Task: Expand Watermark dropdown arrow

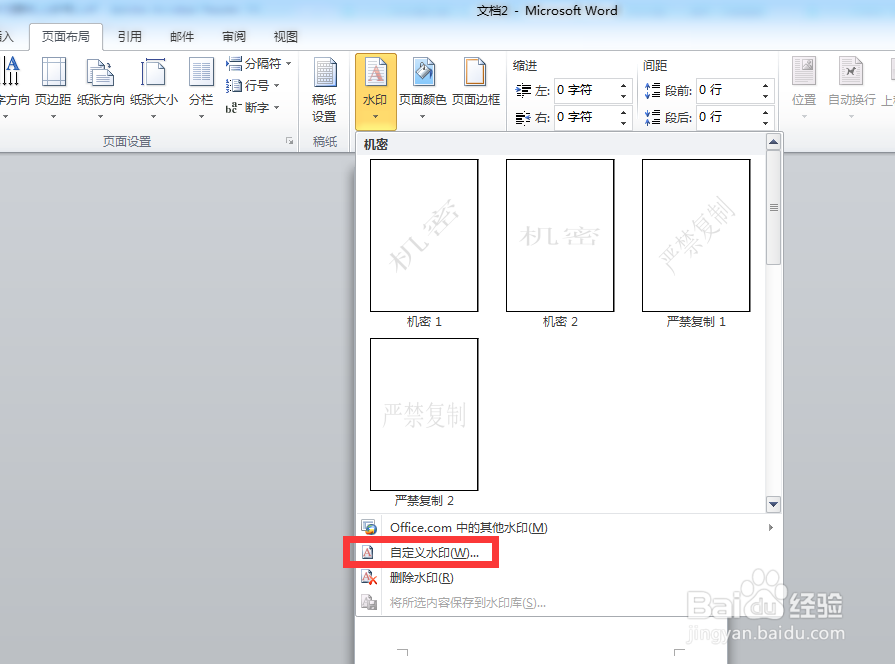Action: pos(376,117)
